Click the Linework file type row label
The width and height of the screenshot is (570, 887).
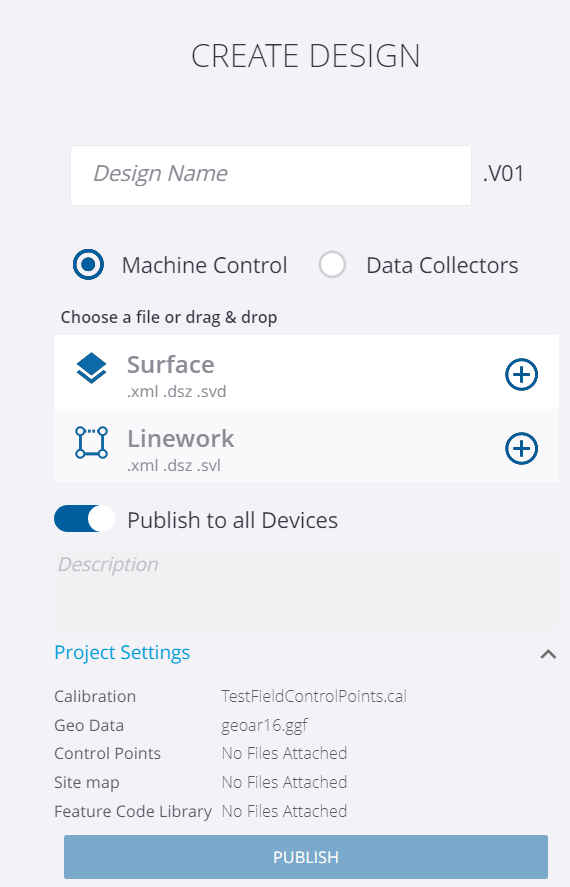pos(180,438)
